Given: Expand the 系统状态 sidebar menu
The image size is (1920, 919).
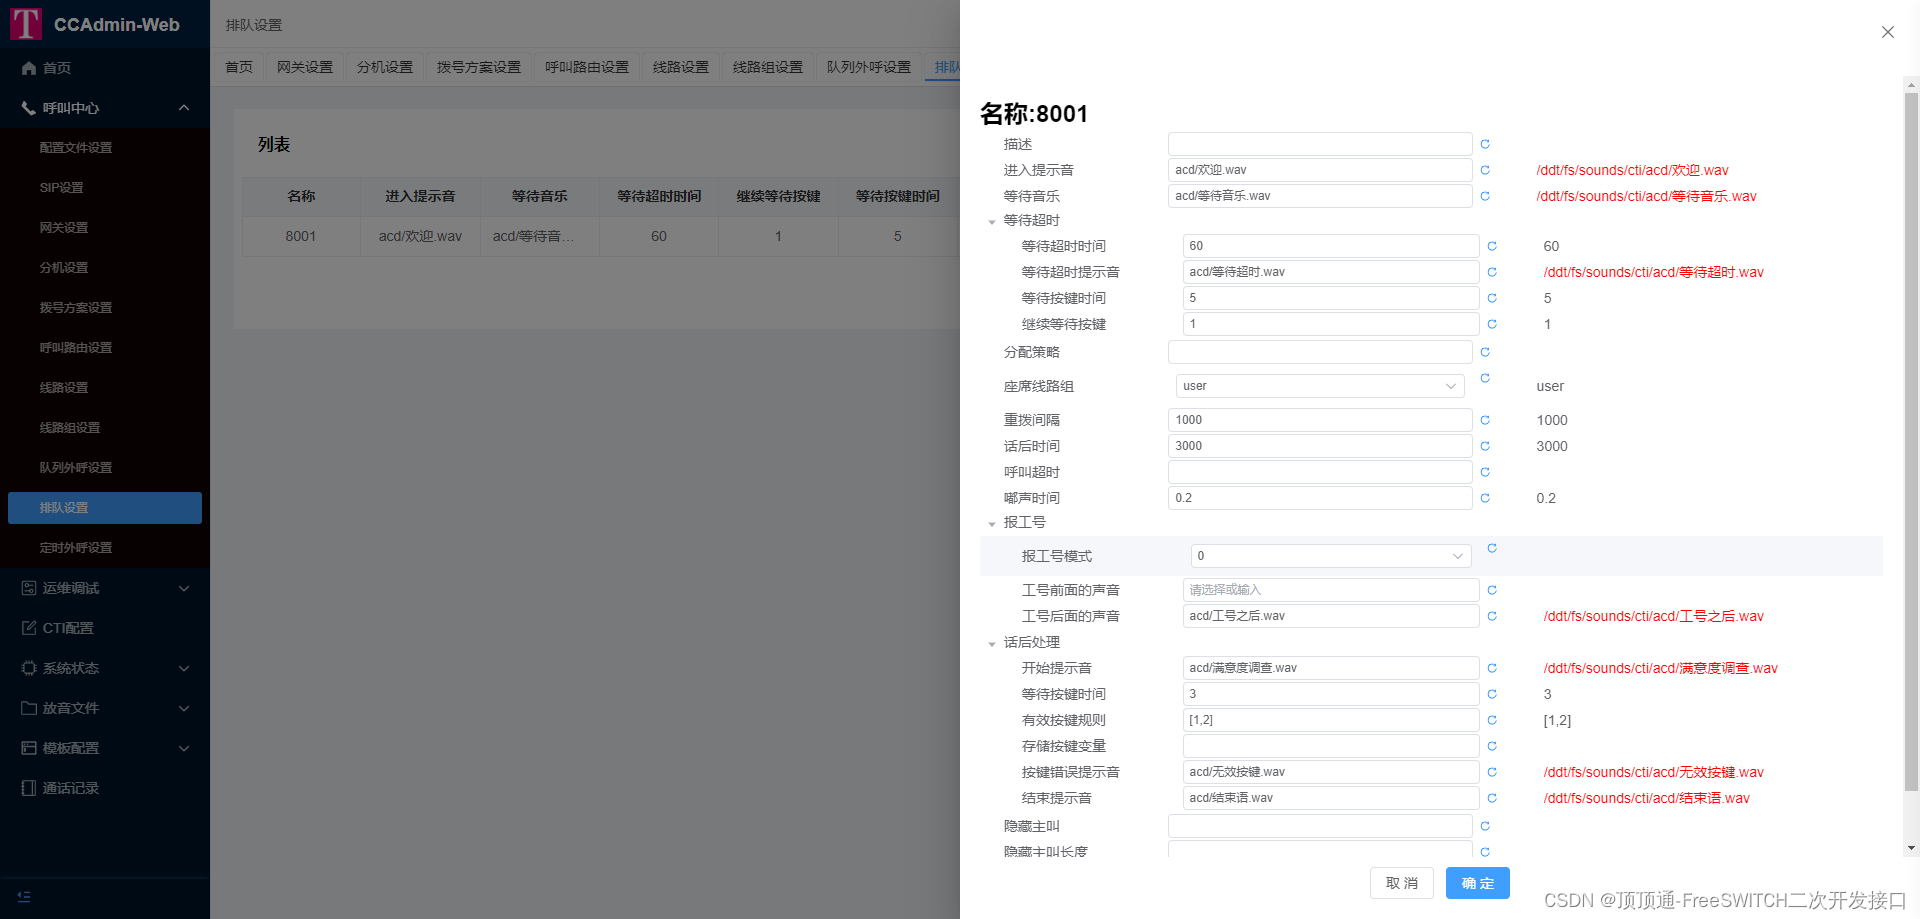Looking at the screenshot, I should 105,668.
